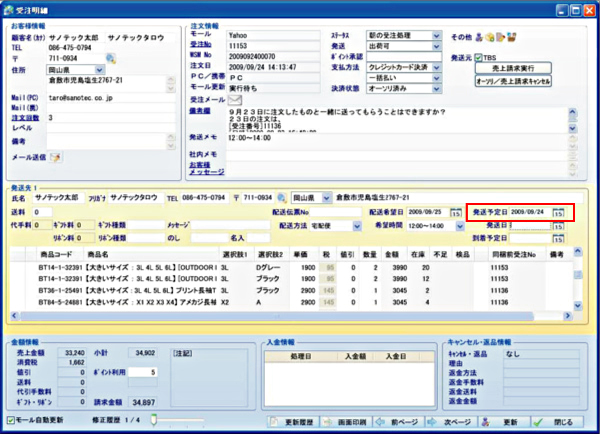This screenshot has height=434, width=600.
Task: Click the 備考欄 scroll down arrow
Action: (572, 128)
